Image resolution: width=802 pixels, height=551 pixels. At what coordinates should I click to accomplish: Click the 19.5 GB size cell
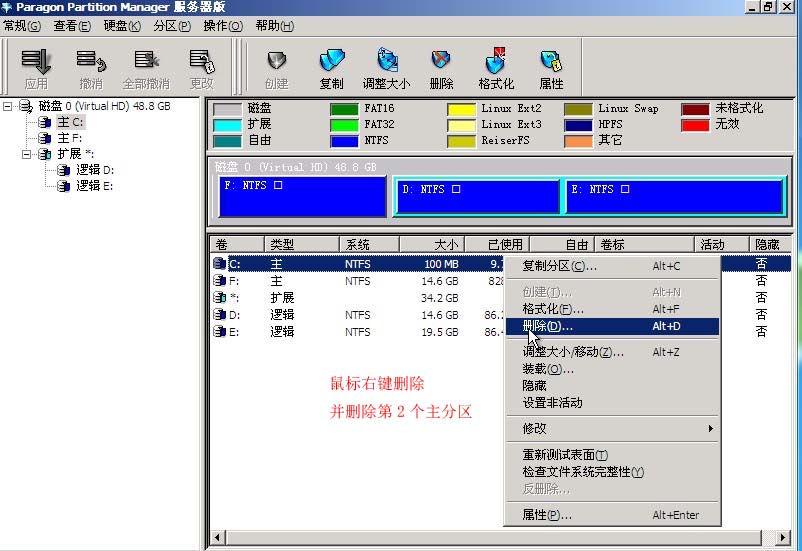click(x=440, y=332)
